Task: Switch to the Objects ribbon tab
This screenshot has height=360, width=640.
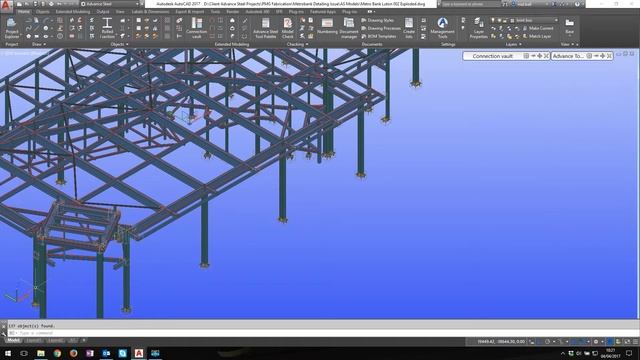Action: (42, 12)
